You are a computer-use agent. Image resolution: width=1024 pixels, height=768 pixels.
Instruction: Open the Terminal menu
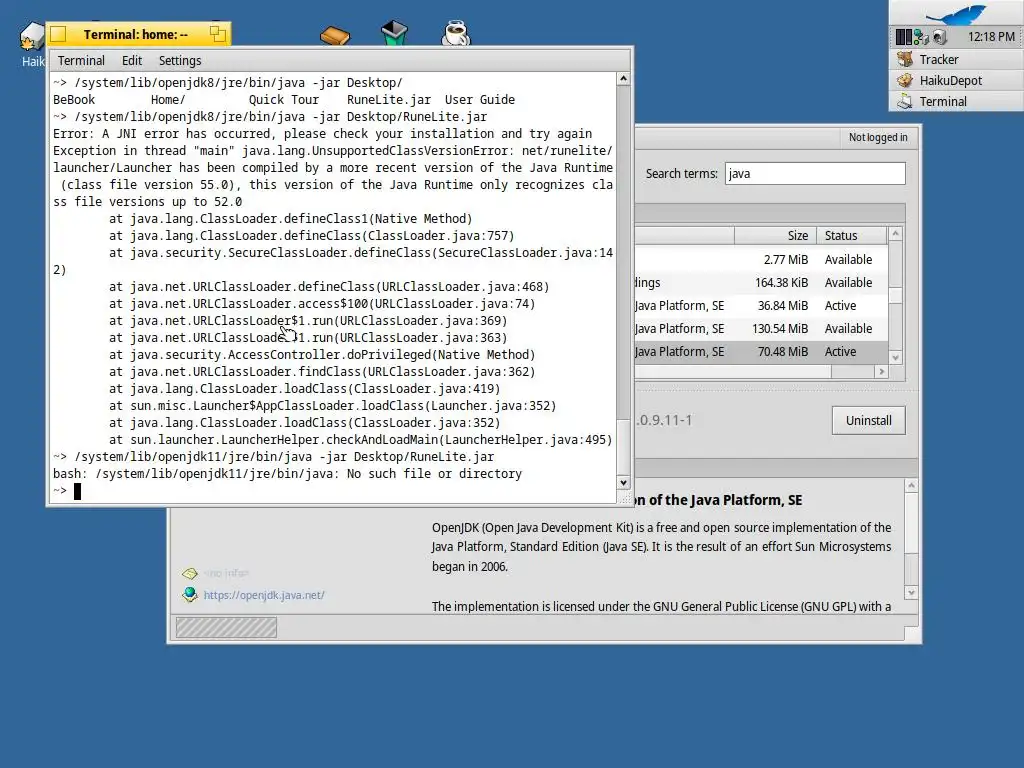[x=81, y=61]
